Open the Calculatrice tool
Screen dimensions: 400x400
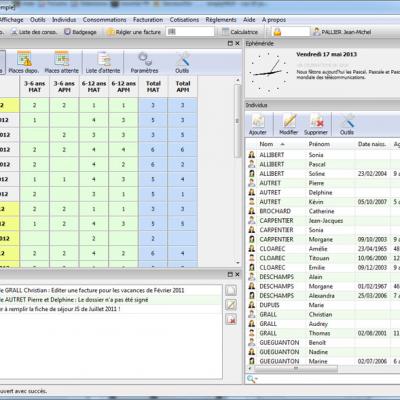coord(240,32)
